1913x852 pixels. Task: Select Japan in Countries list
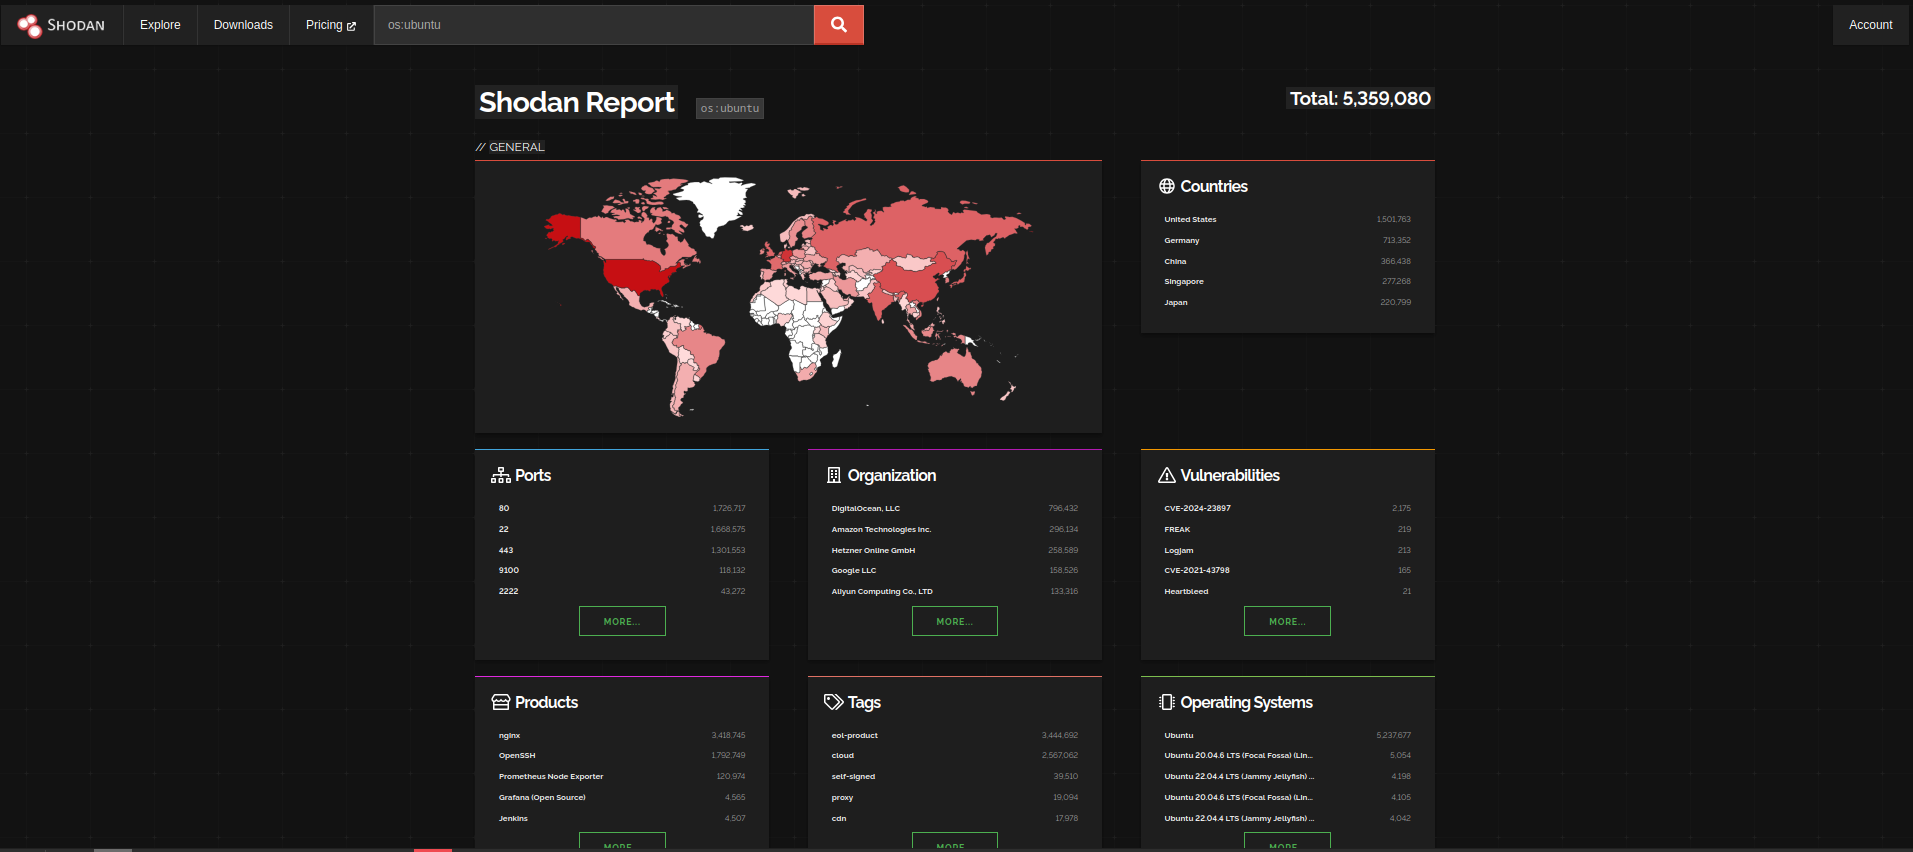tap(1287, 302)
